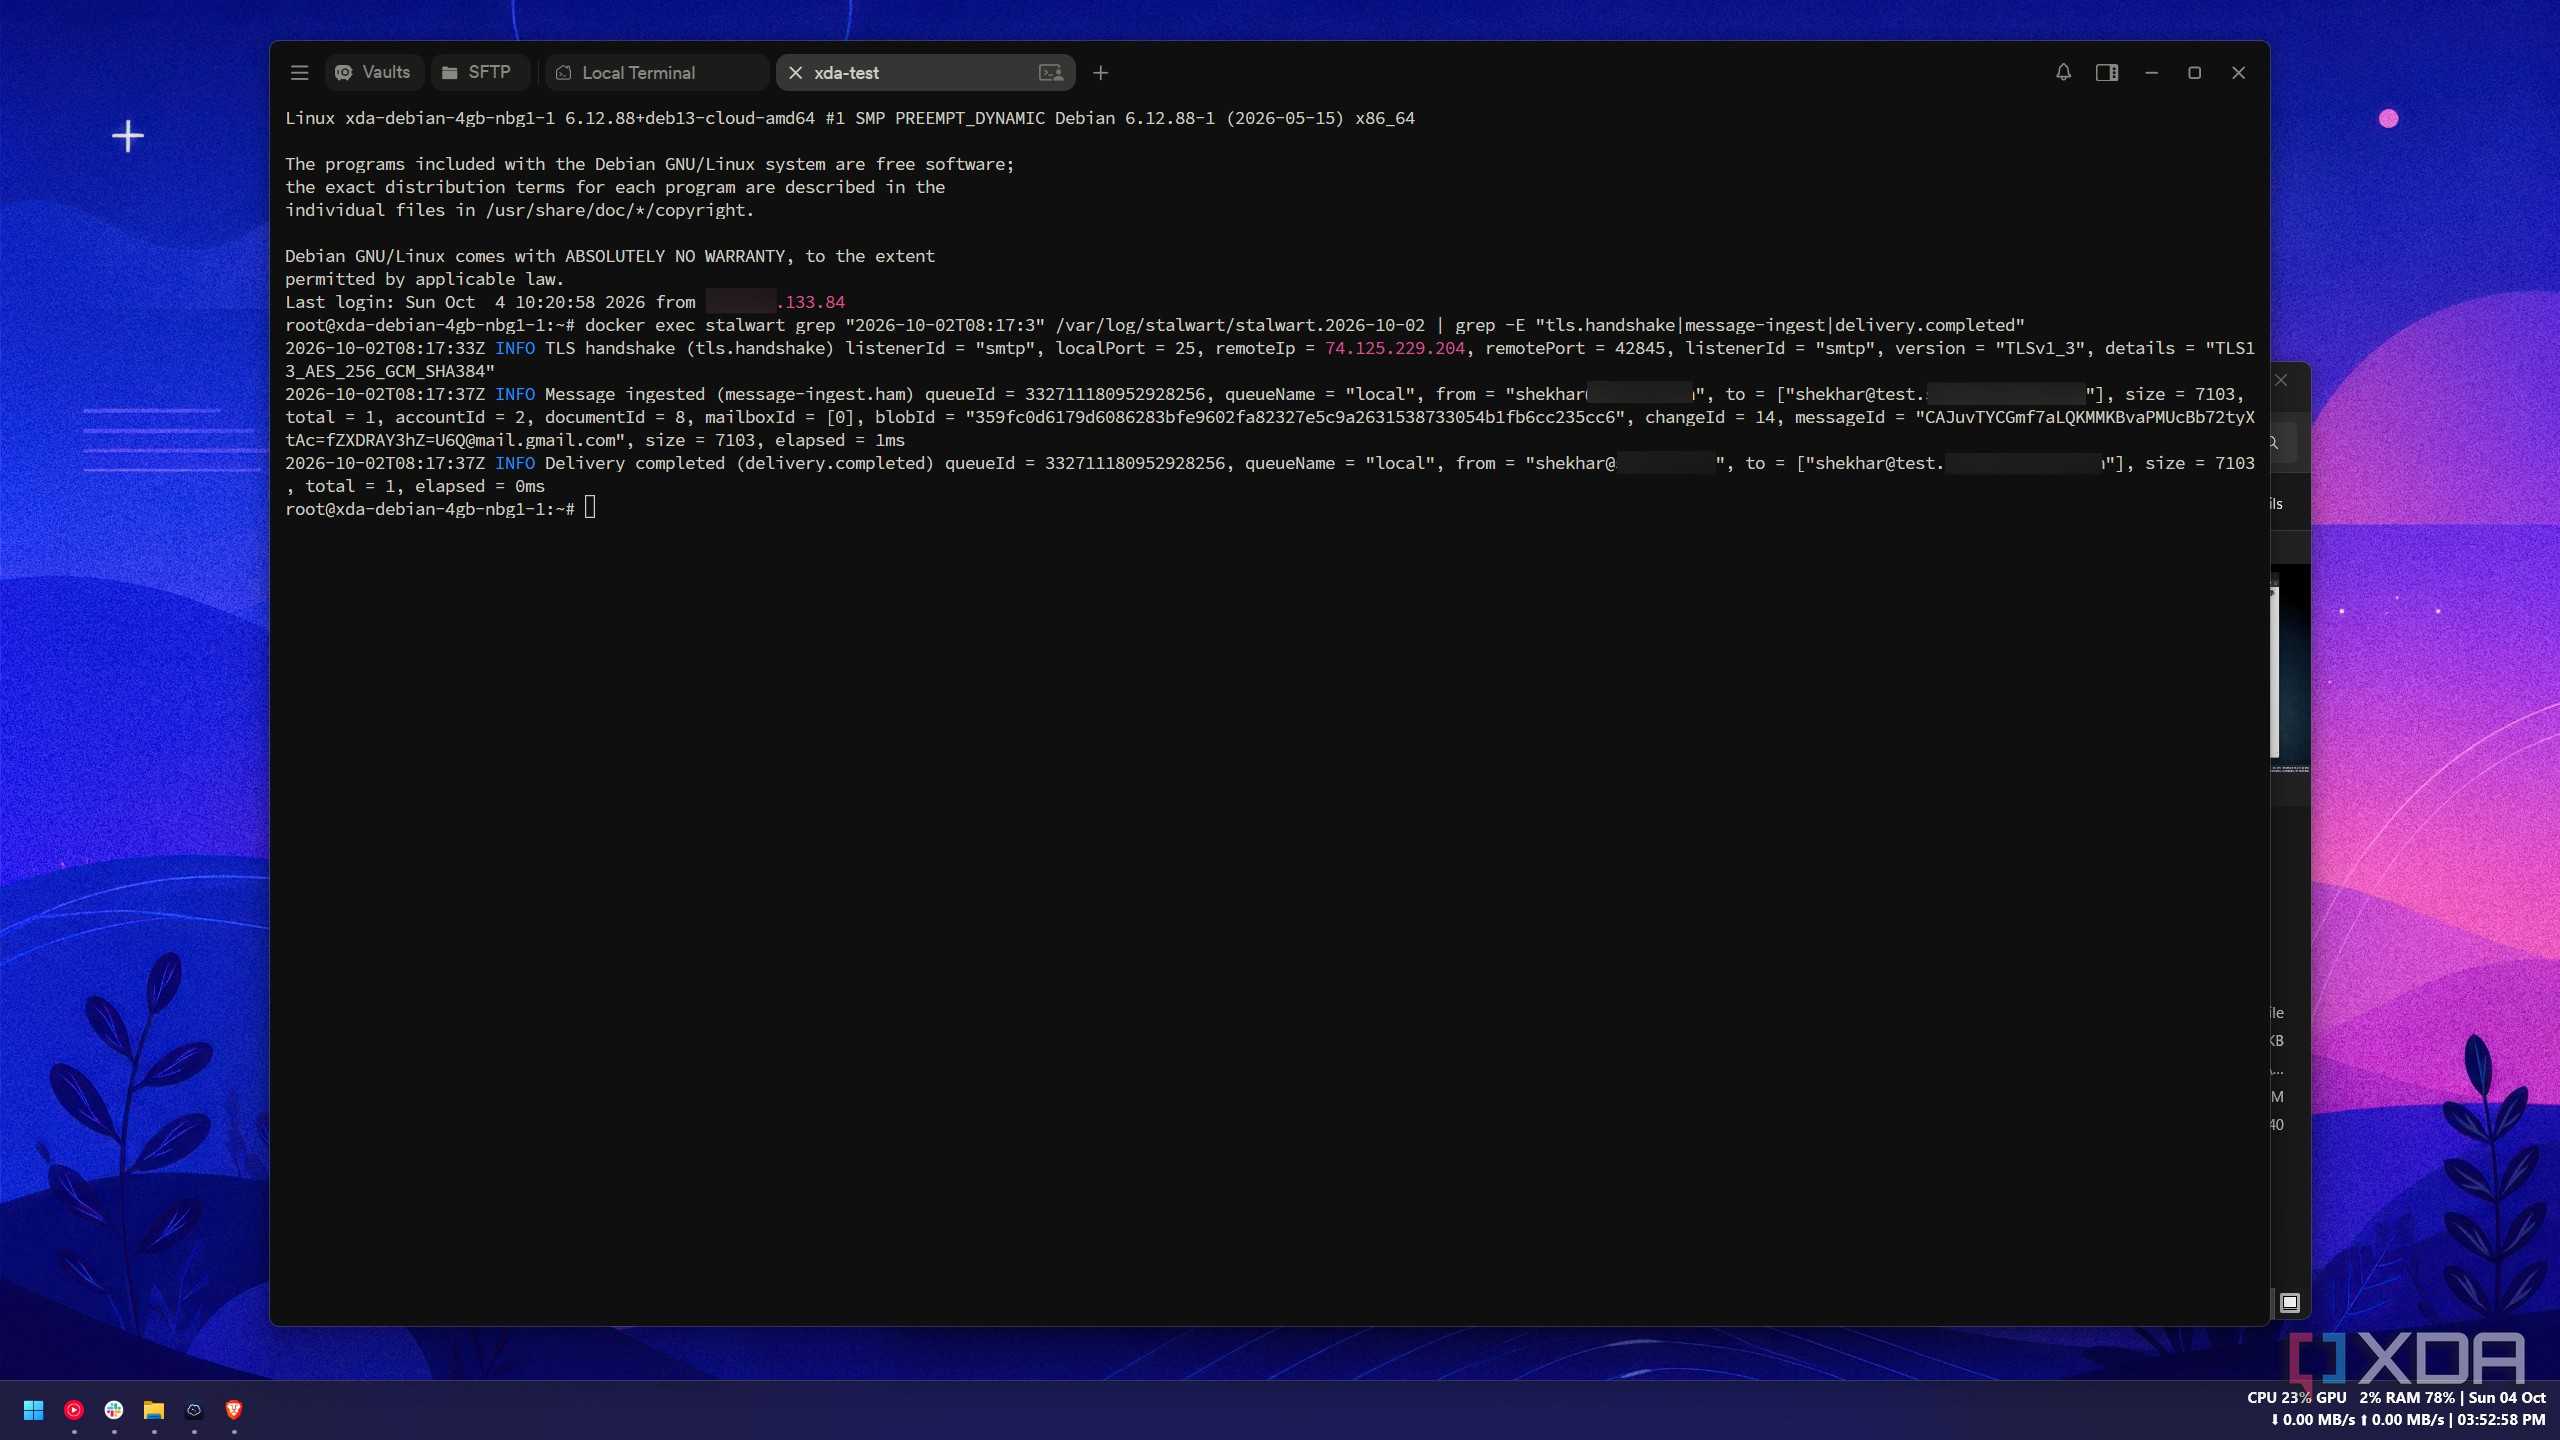Open YouTube Music from the taskbar
This screenshot has height=1440, width=2560.
click(74, 1410)
